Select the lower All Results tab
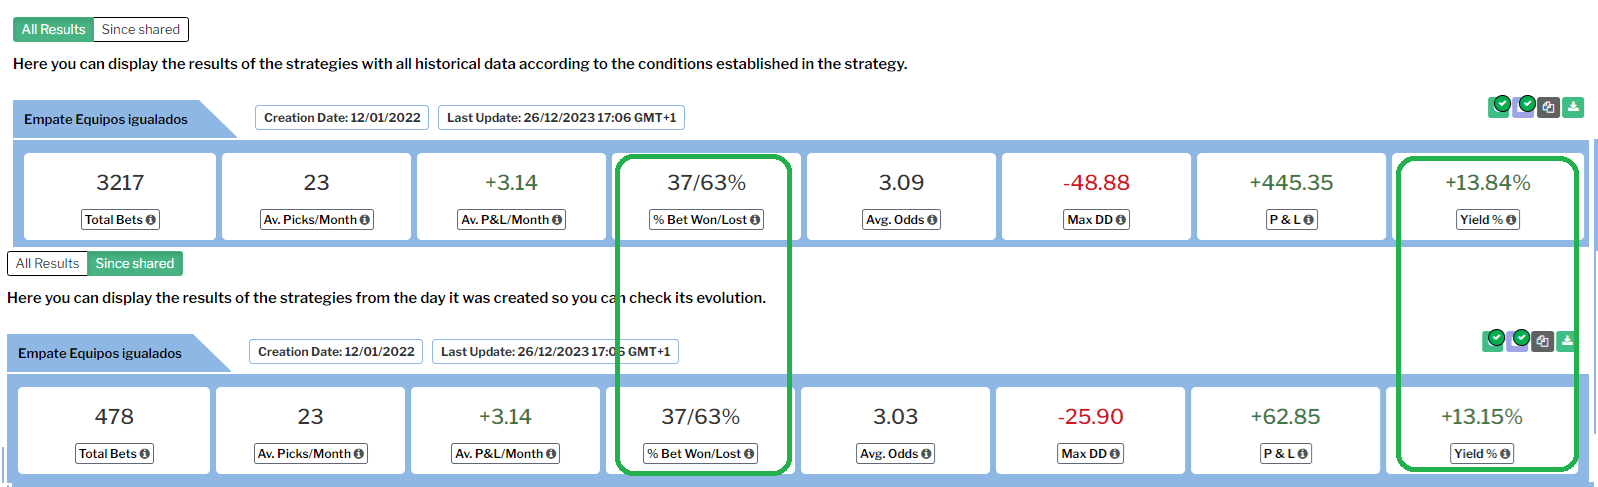This screenshot has height=487, width=1598. [47, 263]
